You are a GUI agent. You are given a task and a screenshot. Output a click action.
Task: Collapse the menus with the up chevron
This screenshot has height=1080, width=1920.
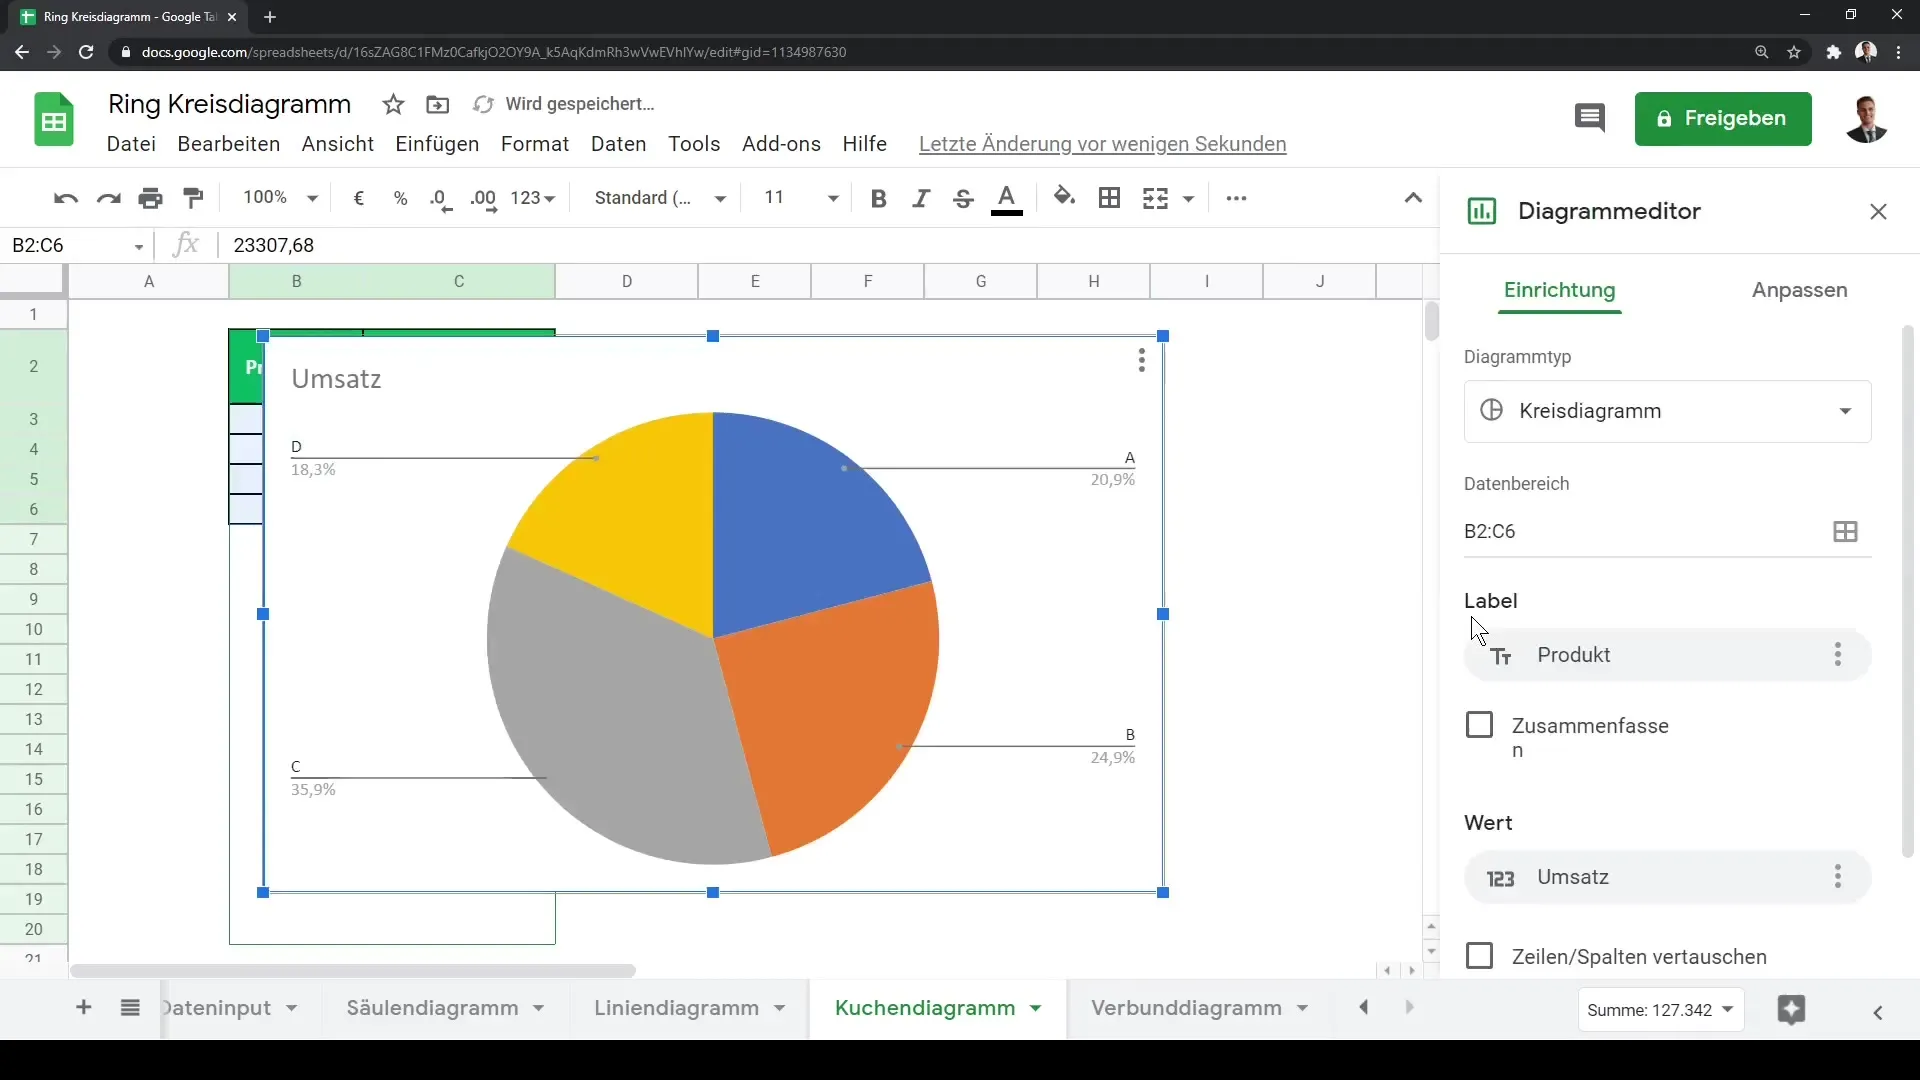[x=1413, y=198]
